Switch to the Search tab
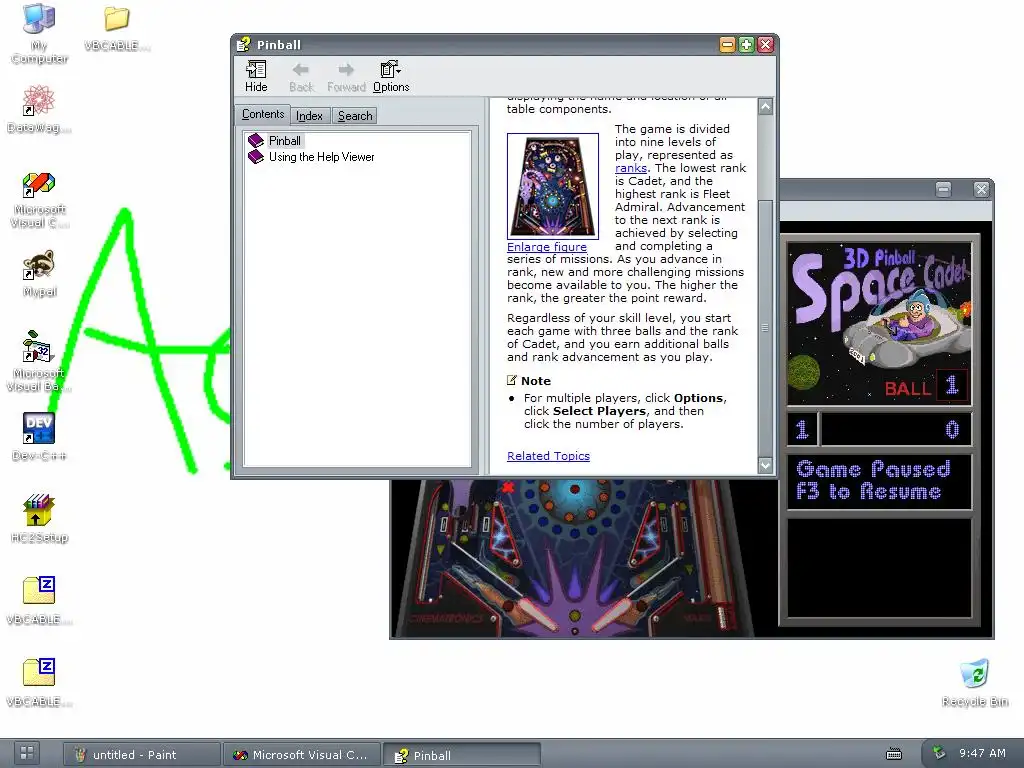Screen dimensions: 1024x768 click(355, 116)
